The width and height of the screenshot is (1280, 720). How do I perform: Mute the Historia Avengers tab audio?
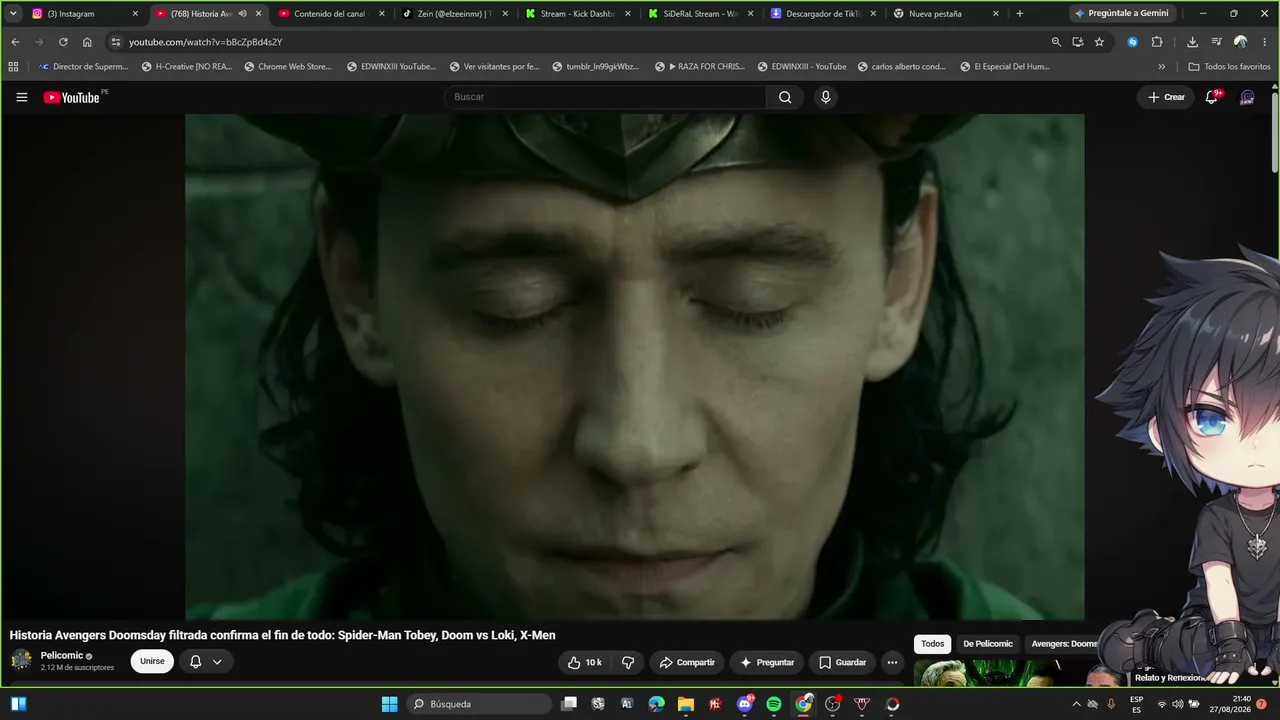pos(242,14)
